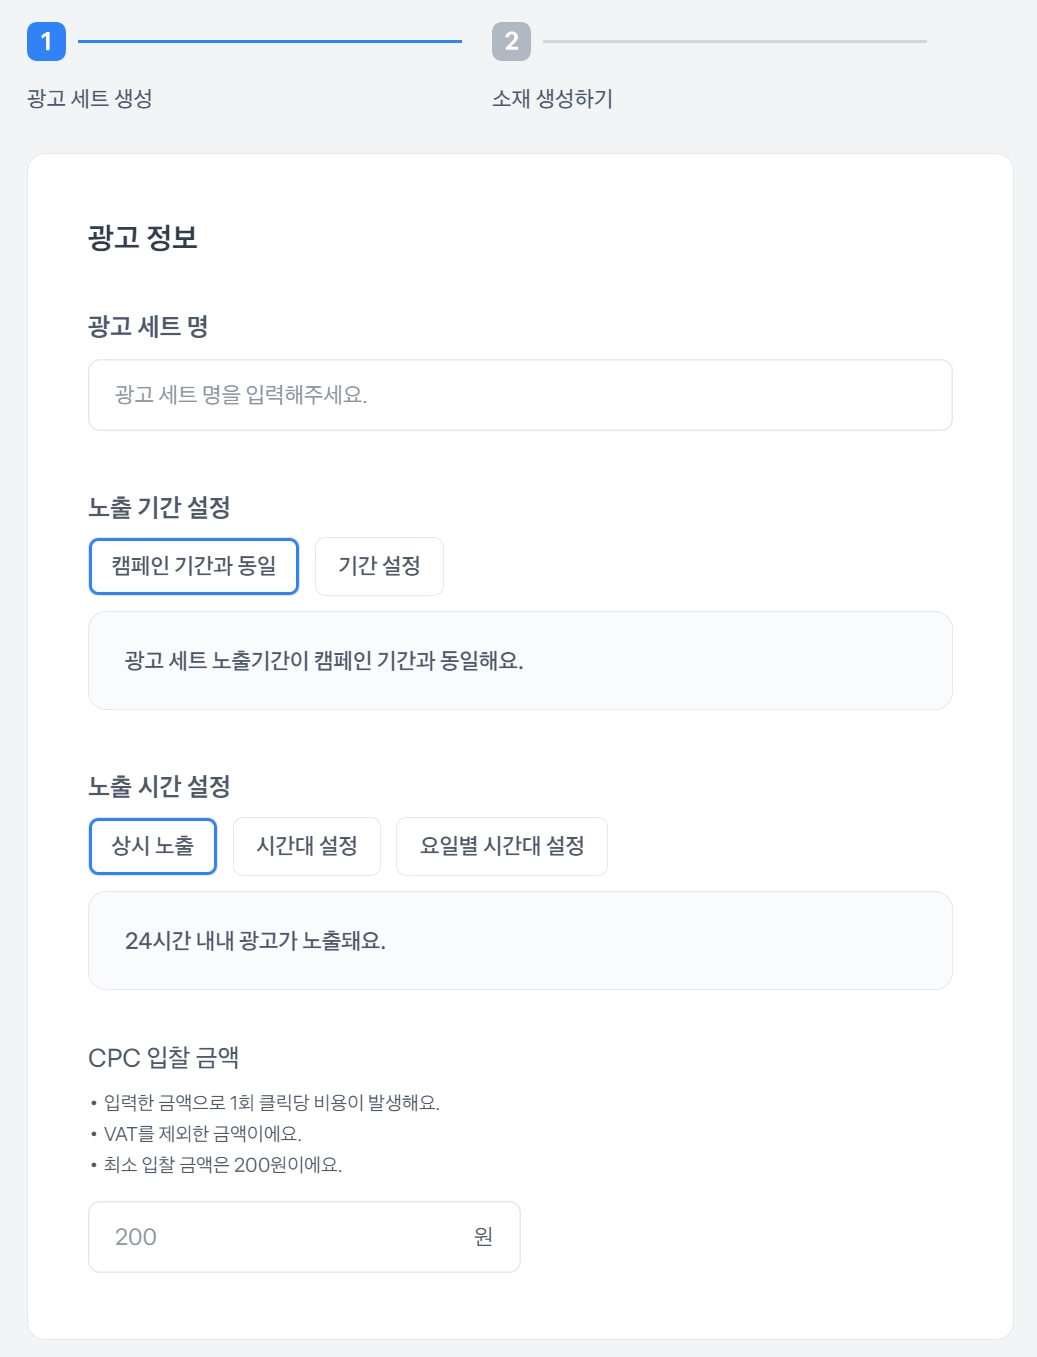
Task: Click the 광고 정보 section heading
Action: [143, 238]
